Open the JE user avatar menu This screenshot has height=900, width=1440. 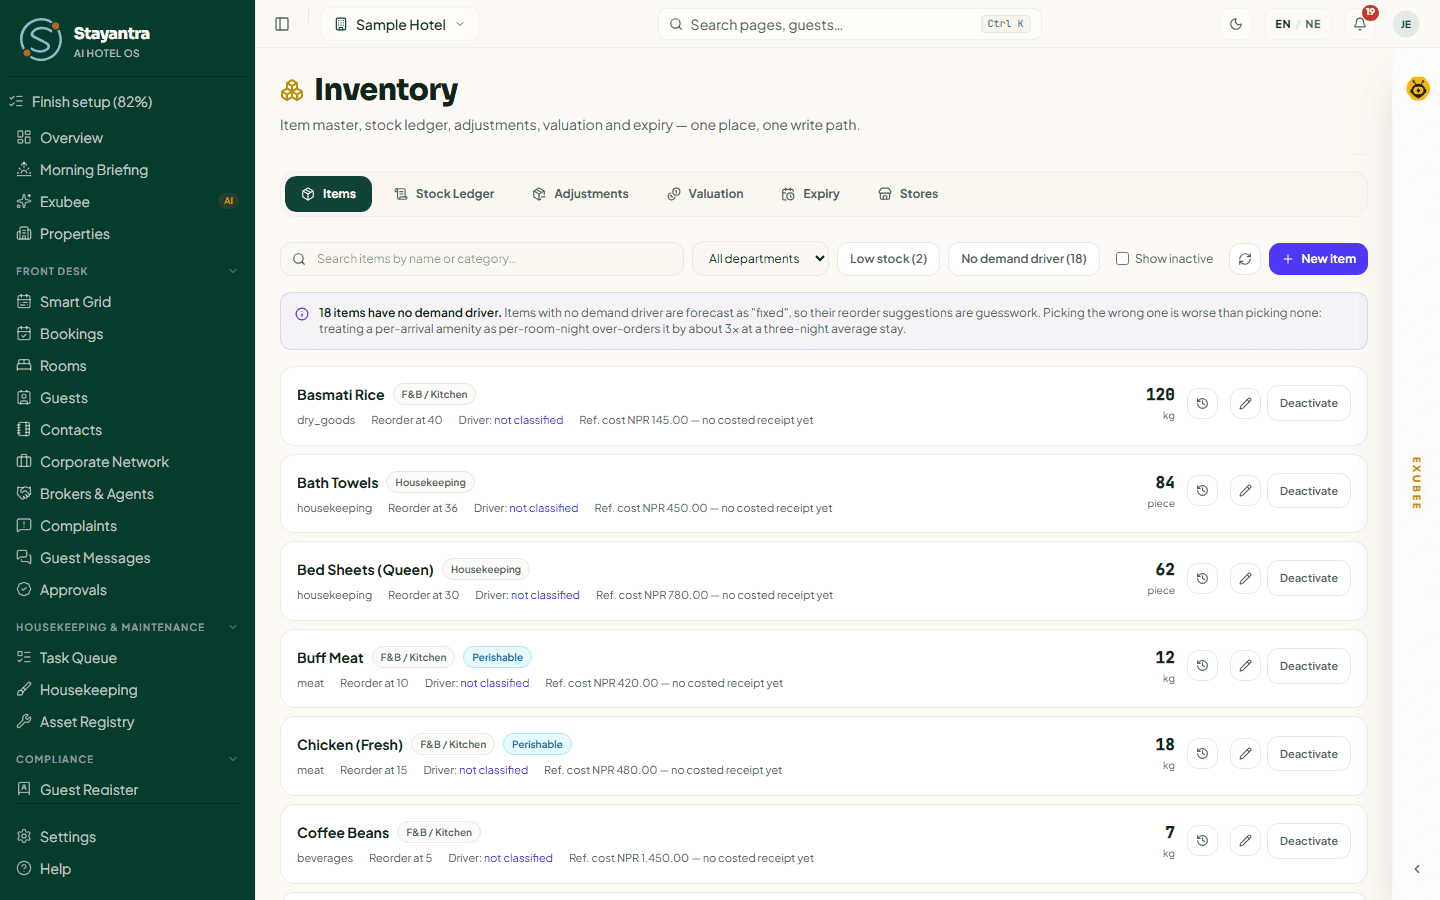coord(1406,24)
